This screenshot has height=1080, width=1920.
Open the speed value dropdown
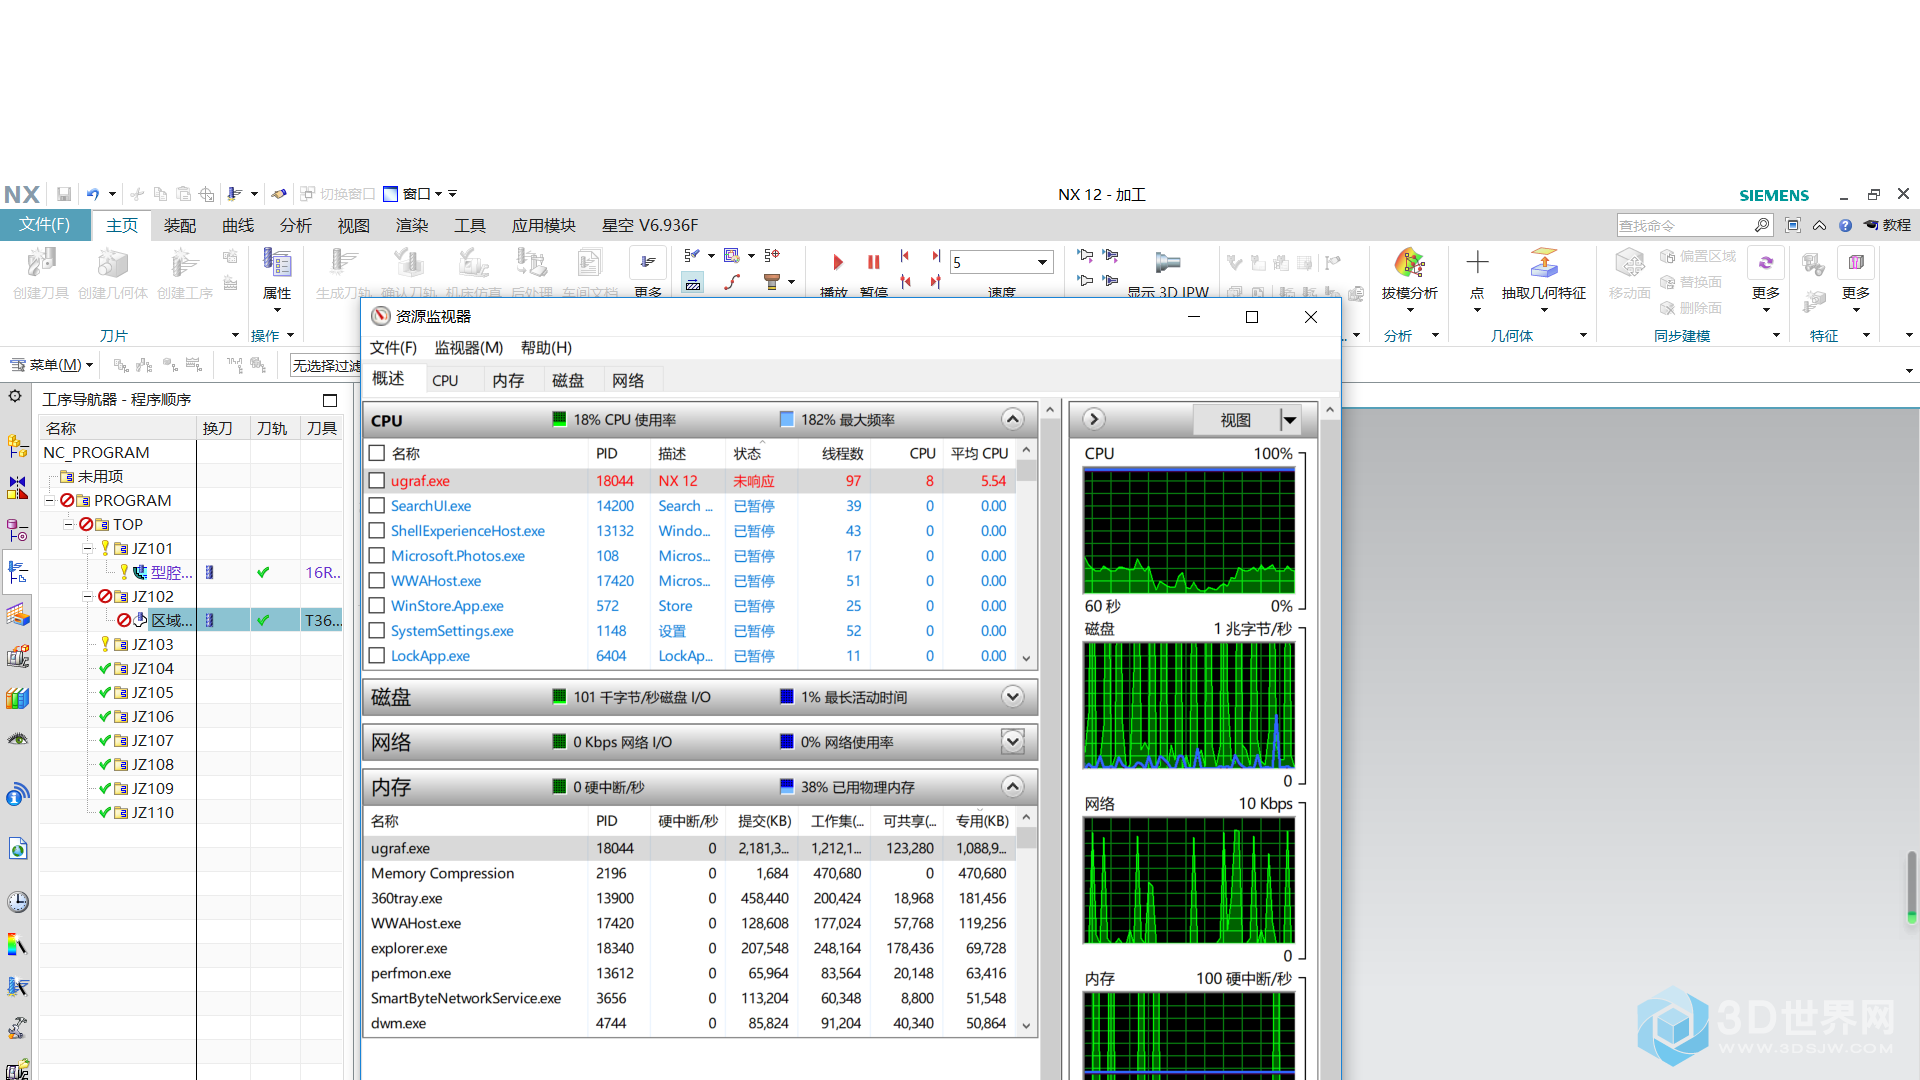click(x=1042, y=262)
